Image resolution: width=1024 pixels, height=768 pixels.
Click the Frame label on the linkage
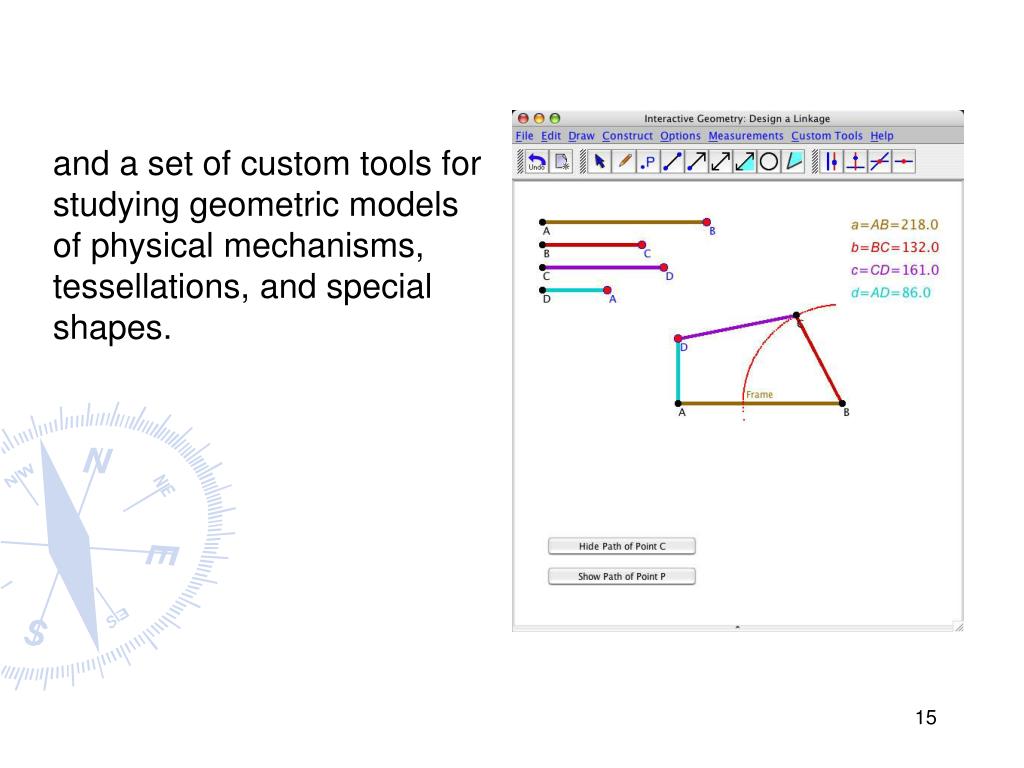click(760, 394)
